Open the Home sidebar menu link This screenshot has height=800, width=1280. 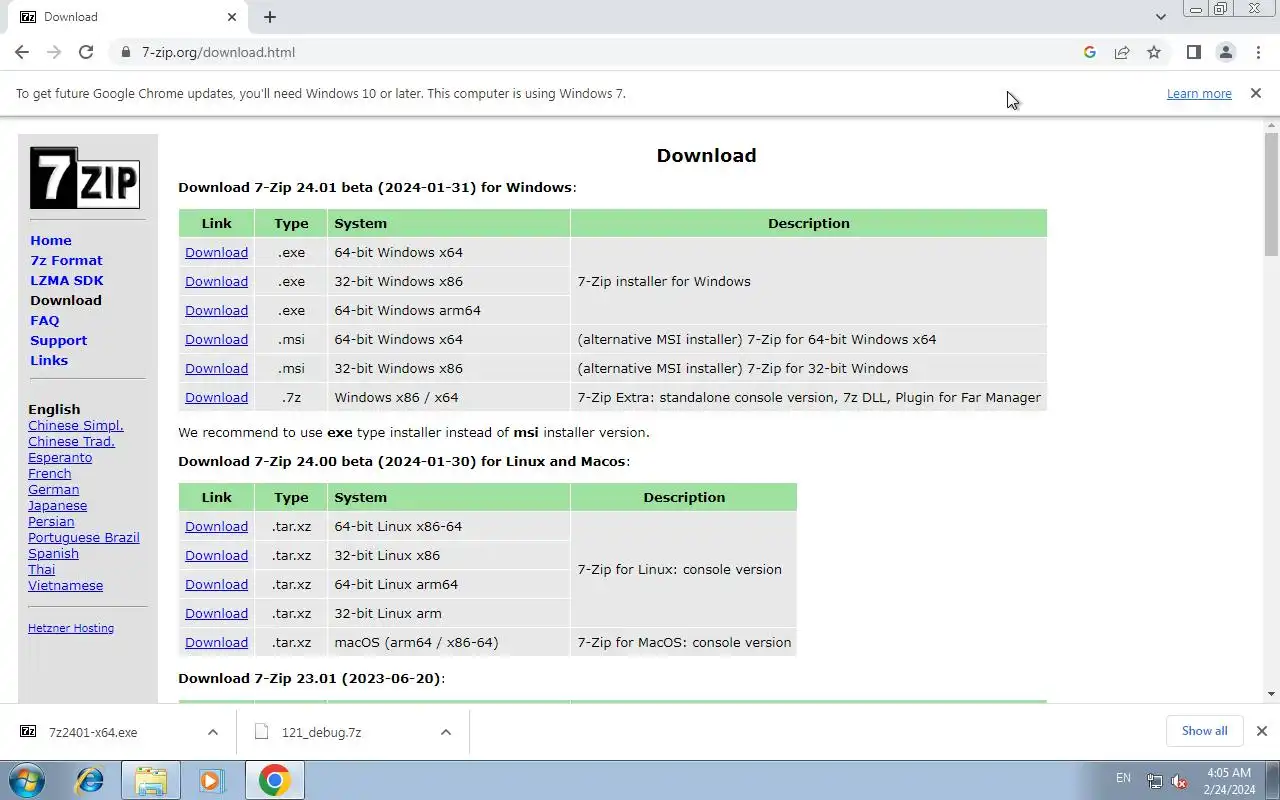click(51, 240)
